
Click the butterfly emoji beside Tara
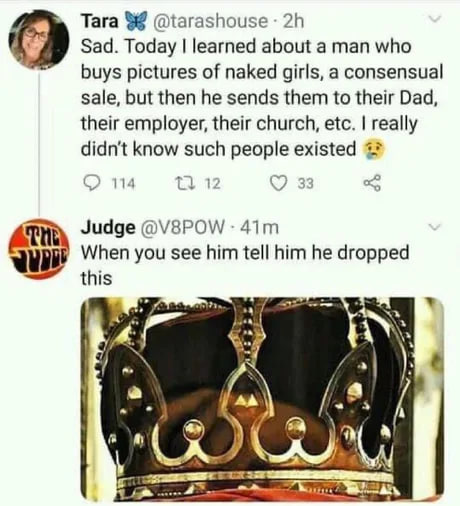[x=136, y=21]
